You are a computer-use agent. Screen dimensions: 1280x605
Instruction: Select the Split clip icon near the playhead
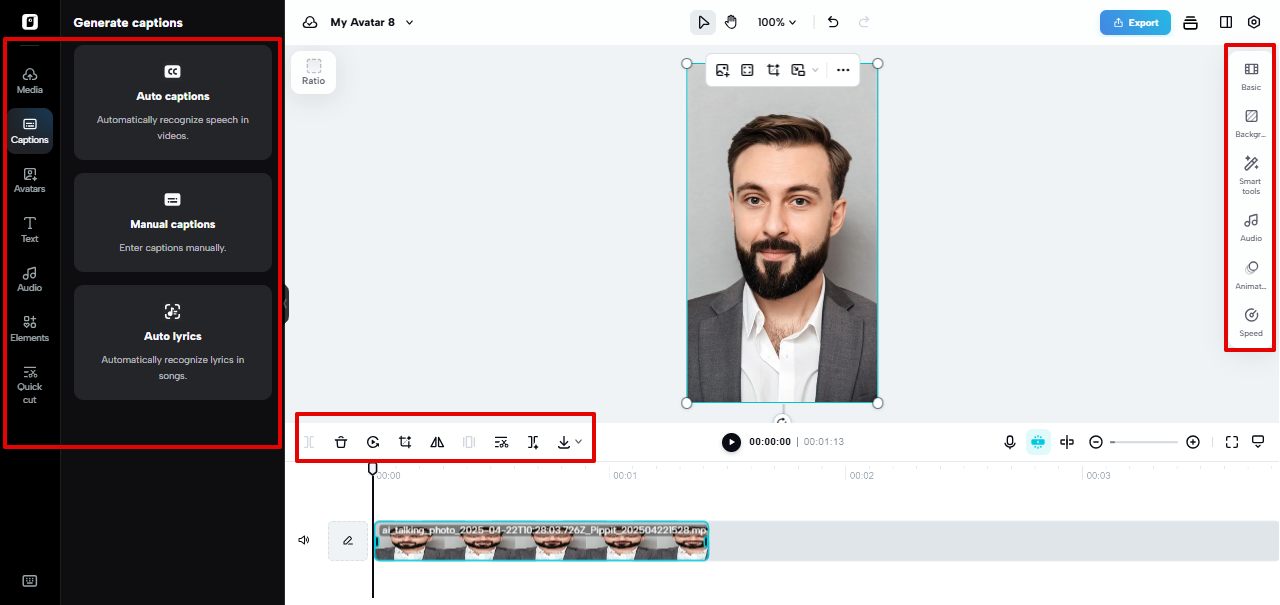pos(533,441)
